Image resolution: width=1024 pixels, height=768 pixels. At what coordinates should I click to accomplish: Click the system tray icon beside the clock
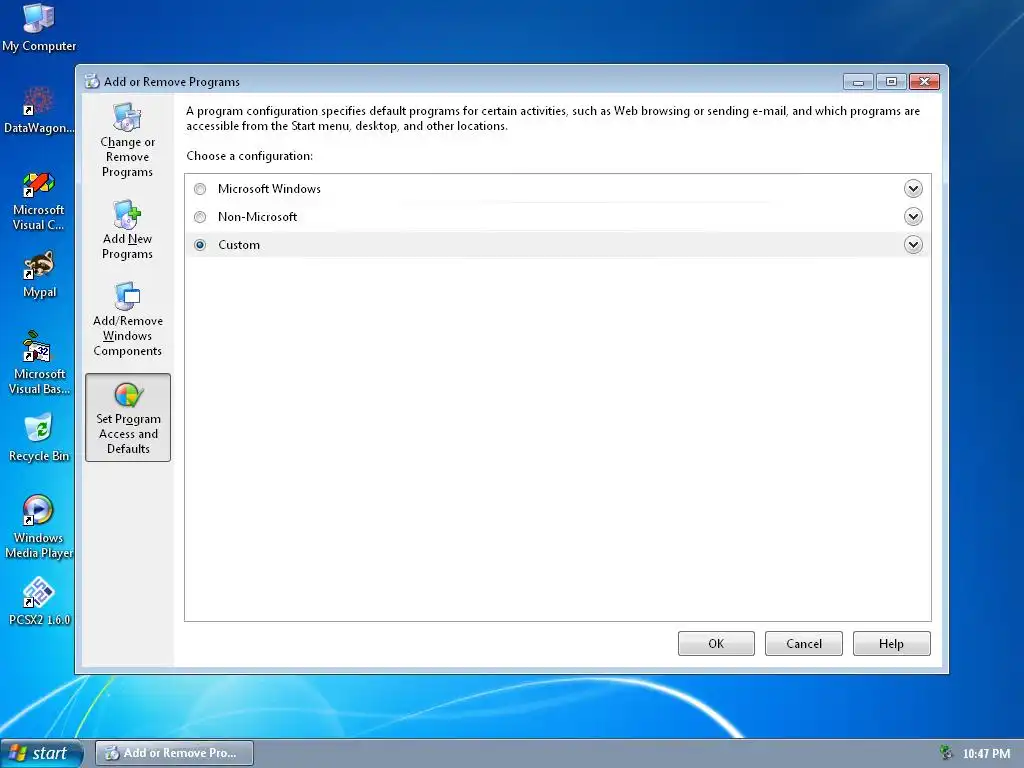pyautogui.click(x=946, y=753)
